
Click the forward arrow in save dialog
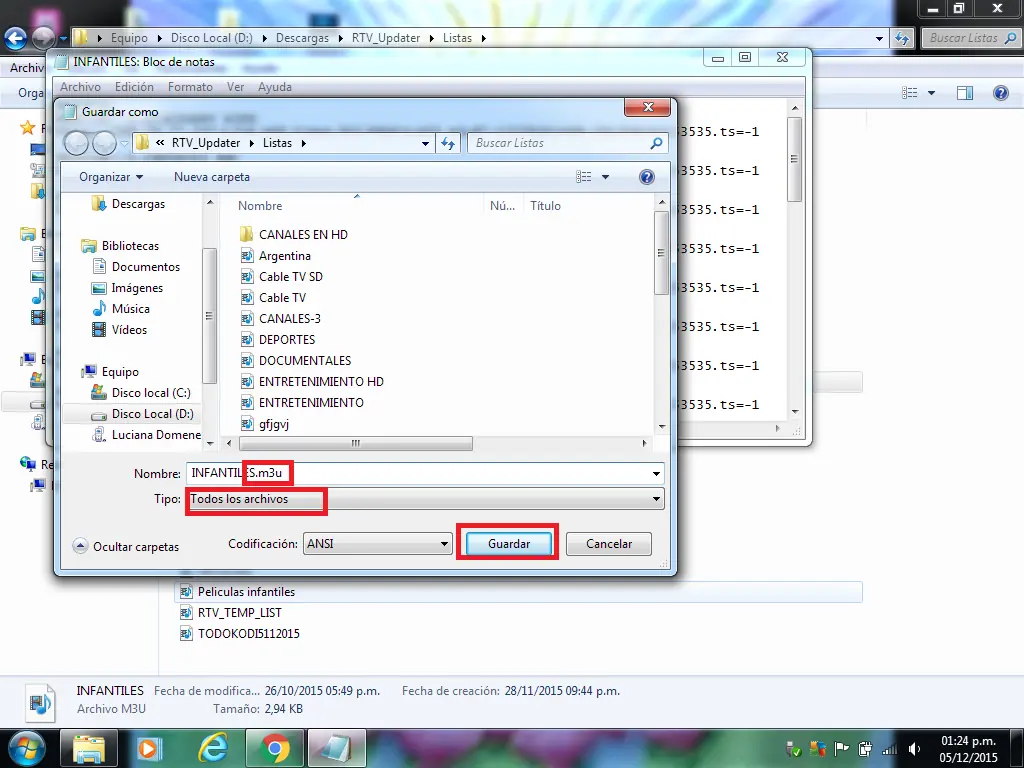(104, 143)
